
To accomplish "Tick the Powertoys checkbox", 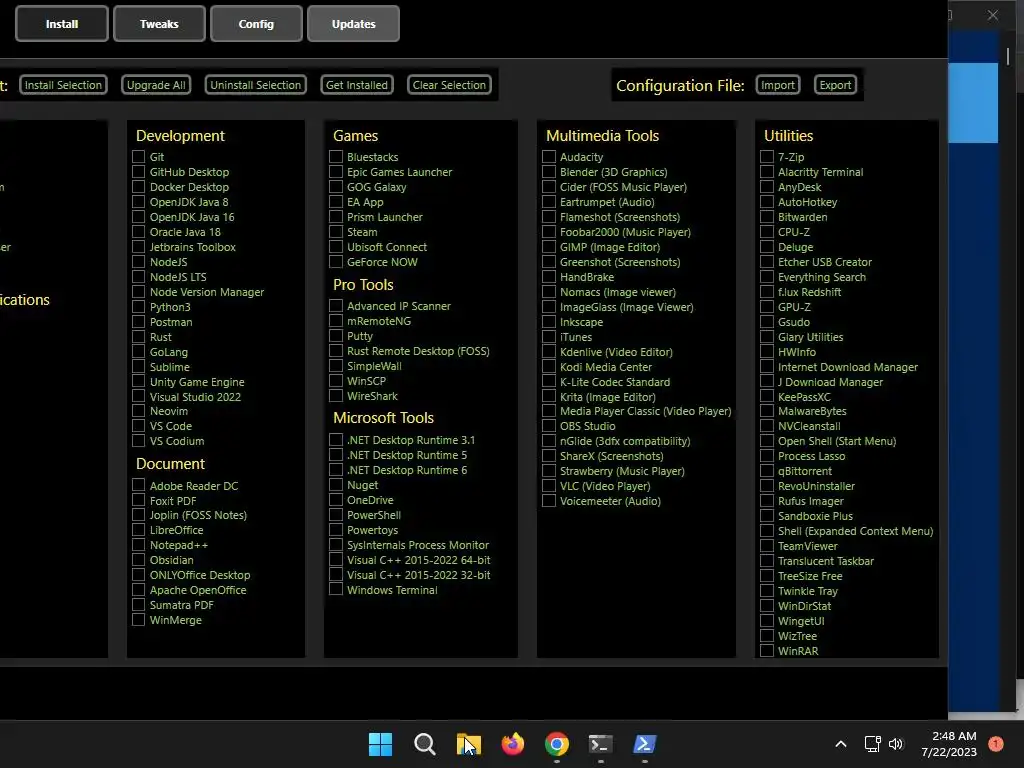I will [x=336, y=530].
